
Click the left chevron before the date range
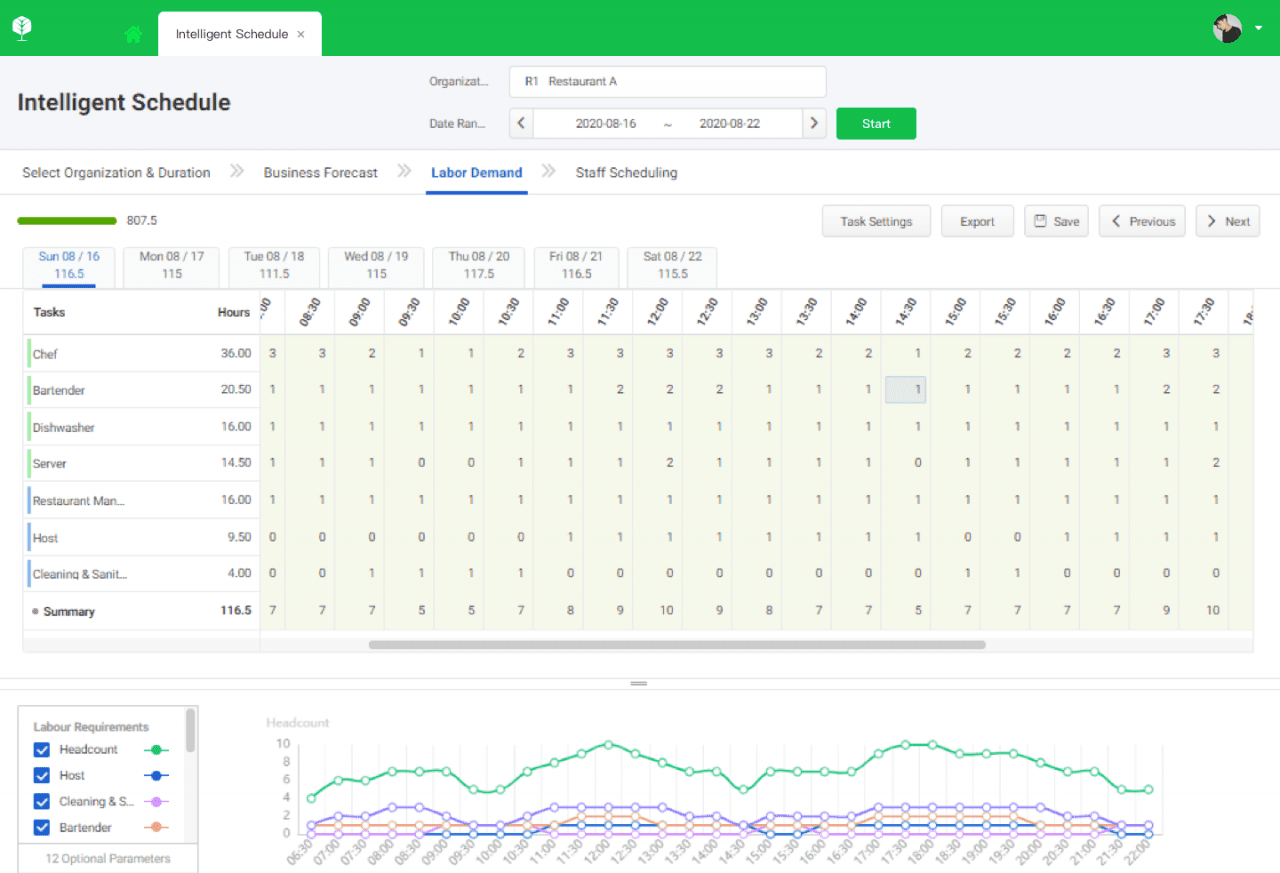520,122
